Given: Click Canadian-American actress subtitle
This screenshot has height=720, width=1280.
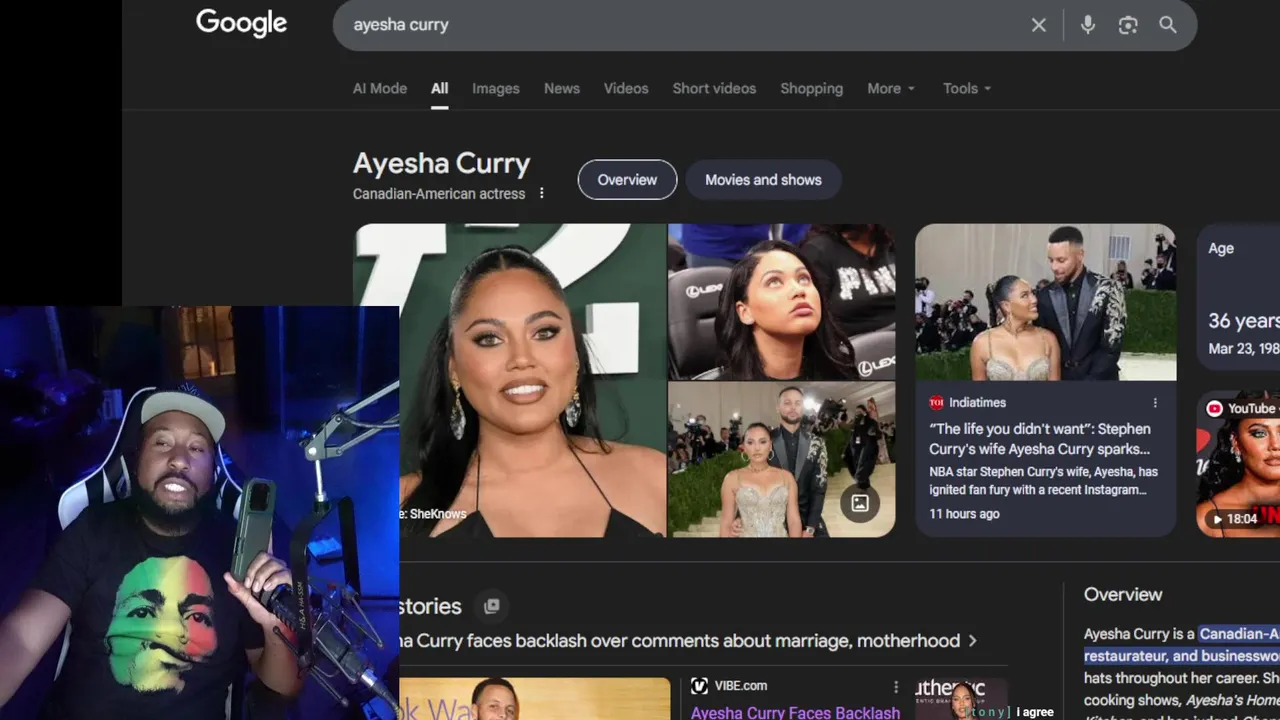Looking at the screenshot, I should point(439,193).
